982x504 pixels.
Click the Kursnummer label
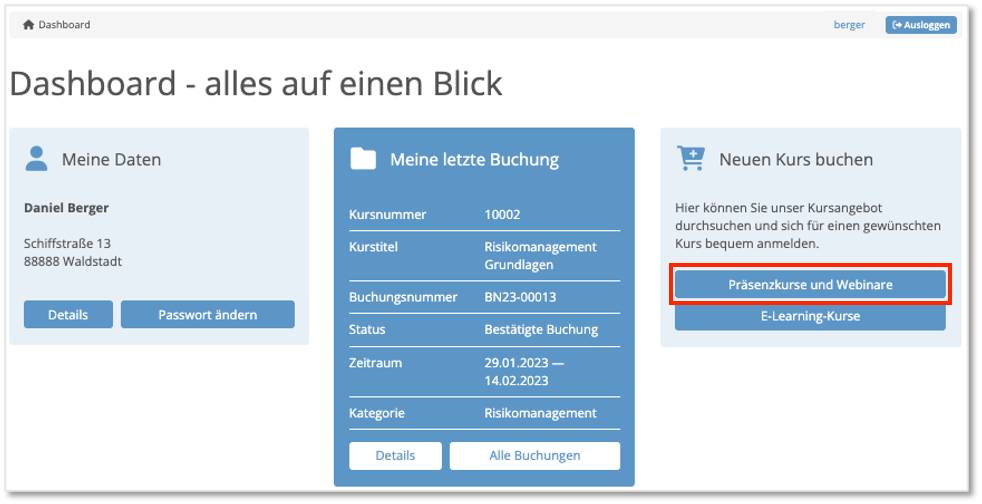coord(387,215)
